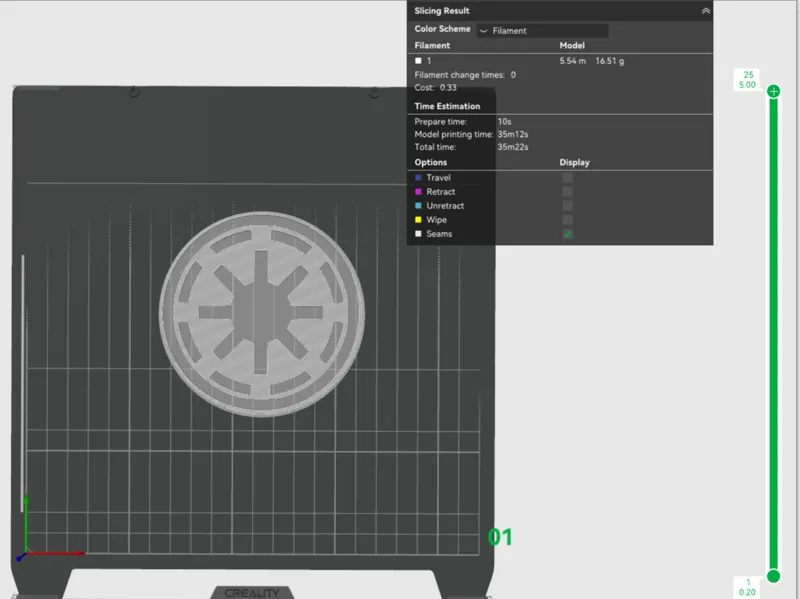Click the blue Travel color swatch
Viewport: 800px width, 599px height.
[418, 178]
